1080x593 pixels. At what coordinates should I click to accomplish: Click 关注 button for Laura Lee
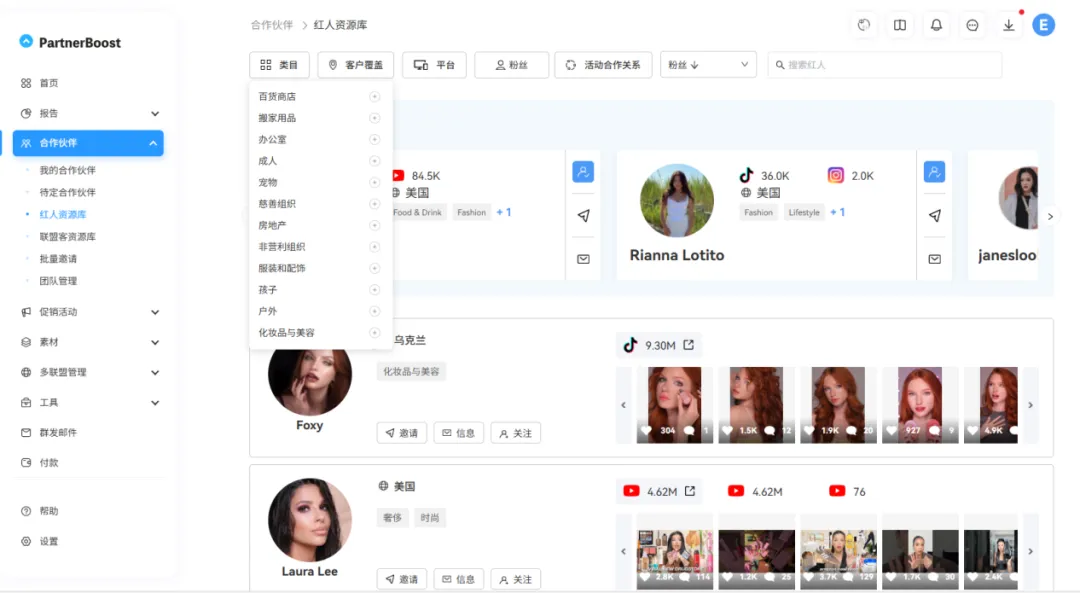(x=516, y=579)
